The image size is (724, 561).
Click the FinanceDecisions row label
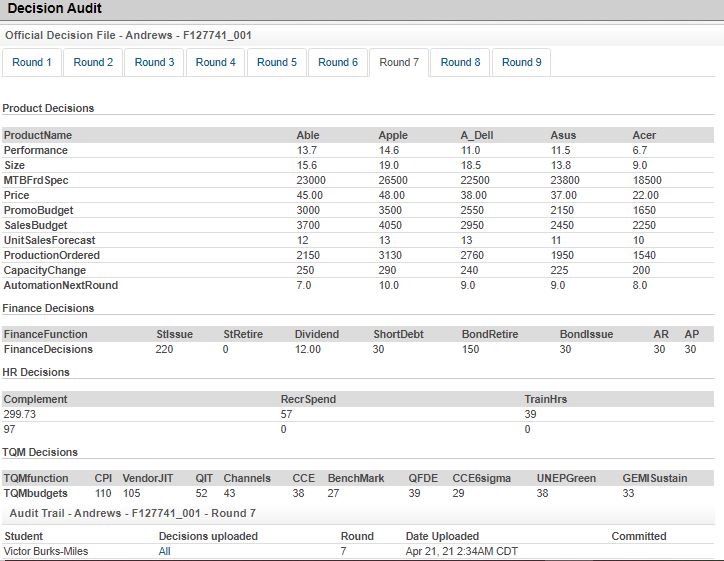click(48, 349)
